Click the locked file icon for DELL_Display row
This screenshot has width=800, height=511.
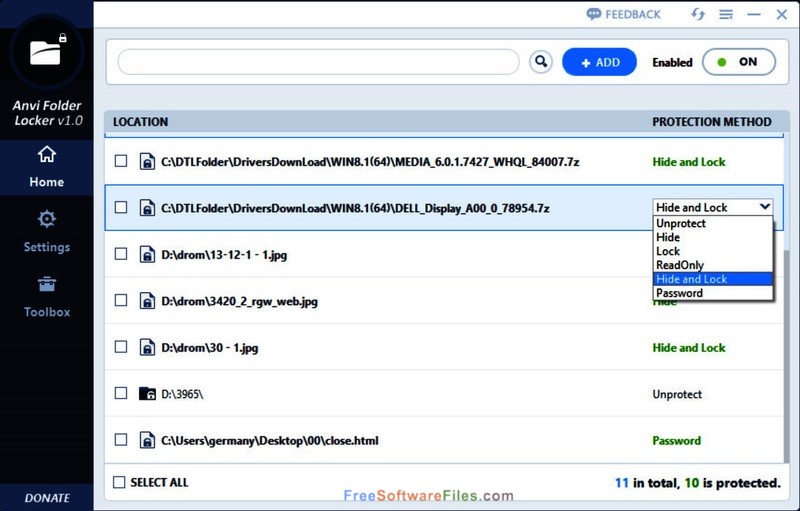point(147,208)
